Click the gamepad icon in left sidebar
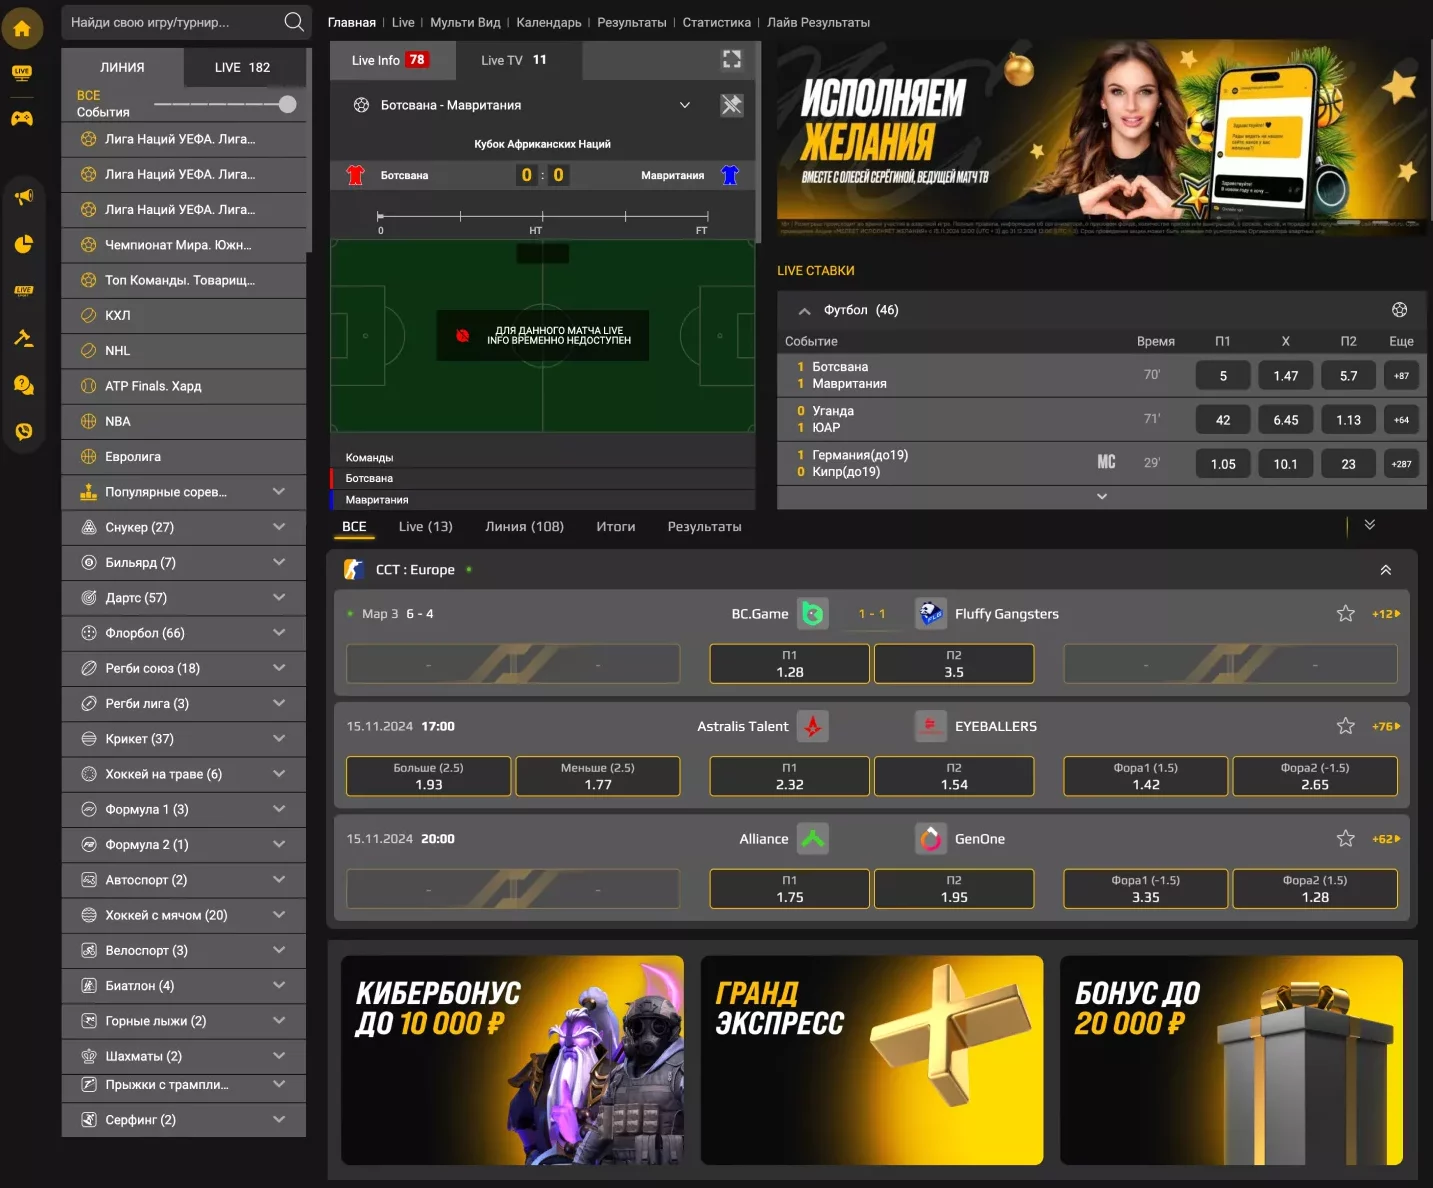 pyautogui.click(x=22, y=118)
